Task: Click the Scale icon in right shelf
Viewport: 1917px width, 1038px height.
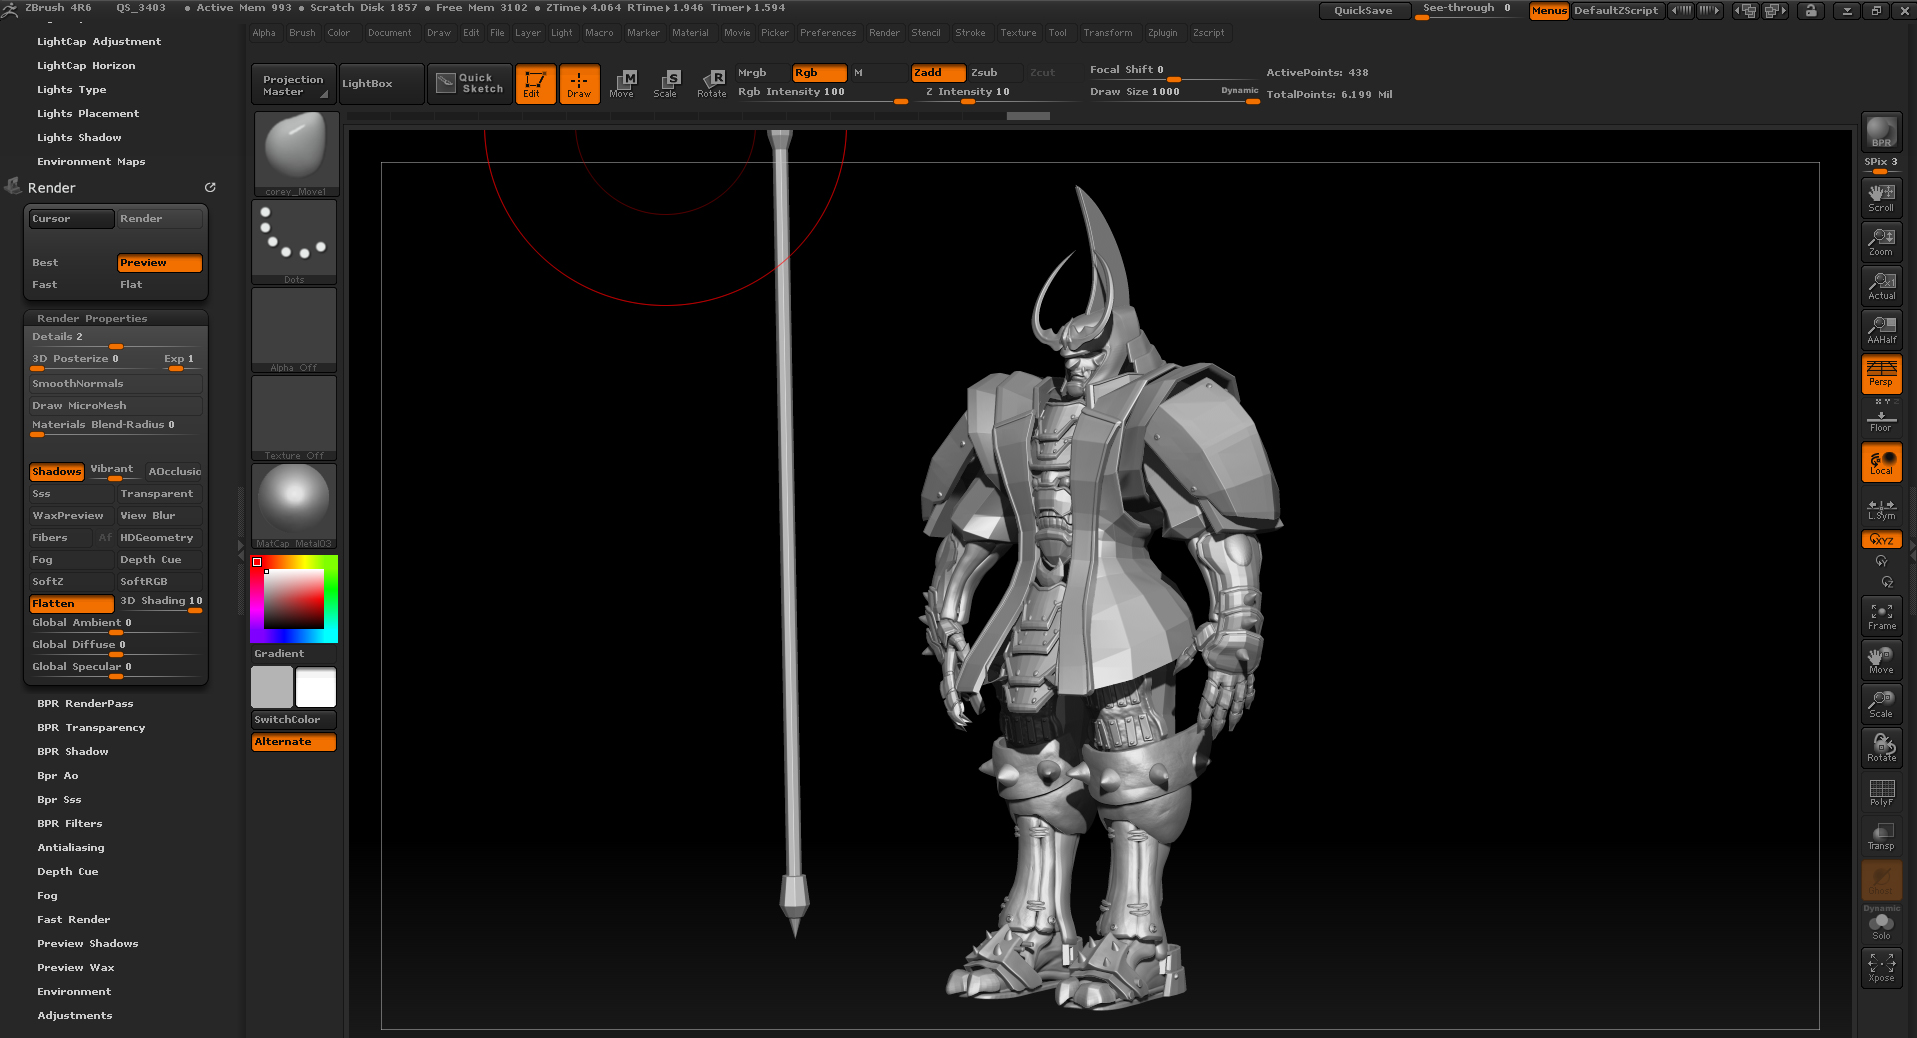Action: [1881, 704]
